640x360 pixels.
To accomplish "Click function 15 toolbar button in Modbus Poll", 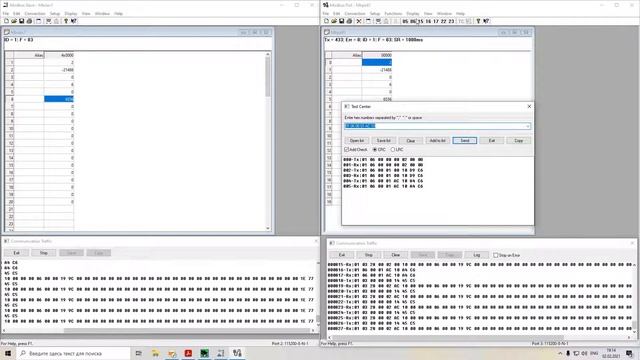I will 421,21.
